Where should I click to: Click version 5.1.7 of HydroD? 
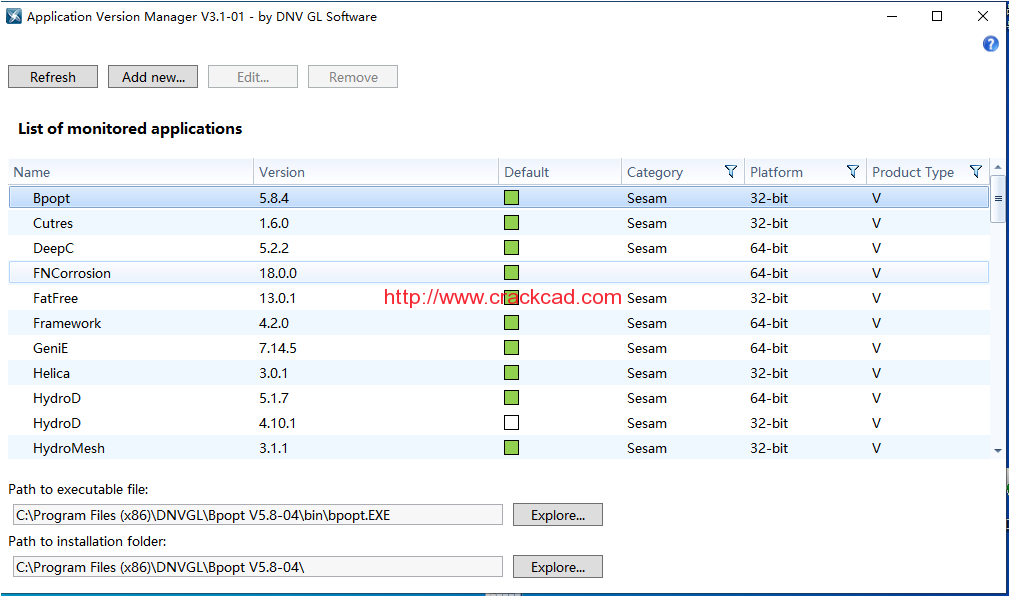pyautogui.click(x=274, y=398)
